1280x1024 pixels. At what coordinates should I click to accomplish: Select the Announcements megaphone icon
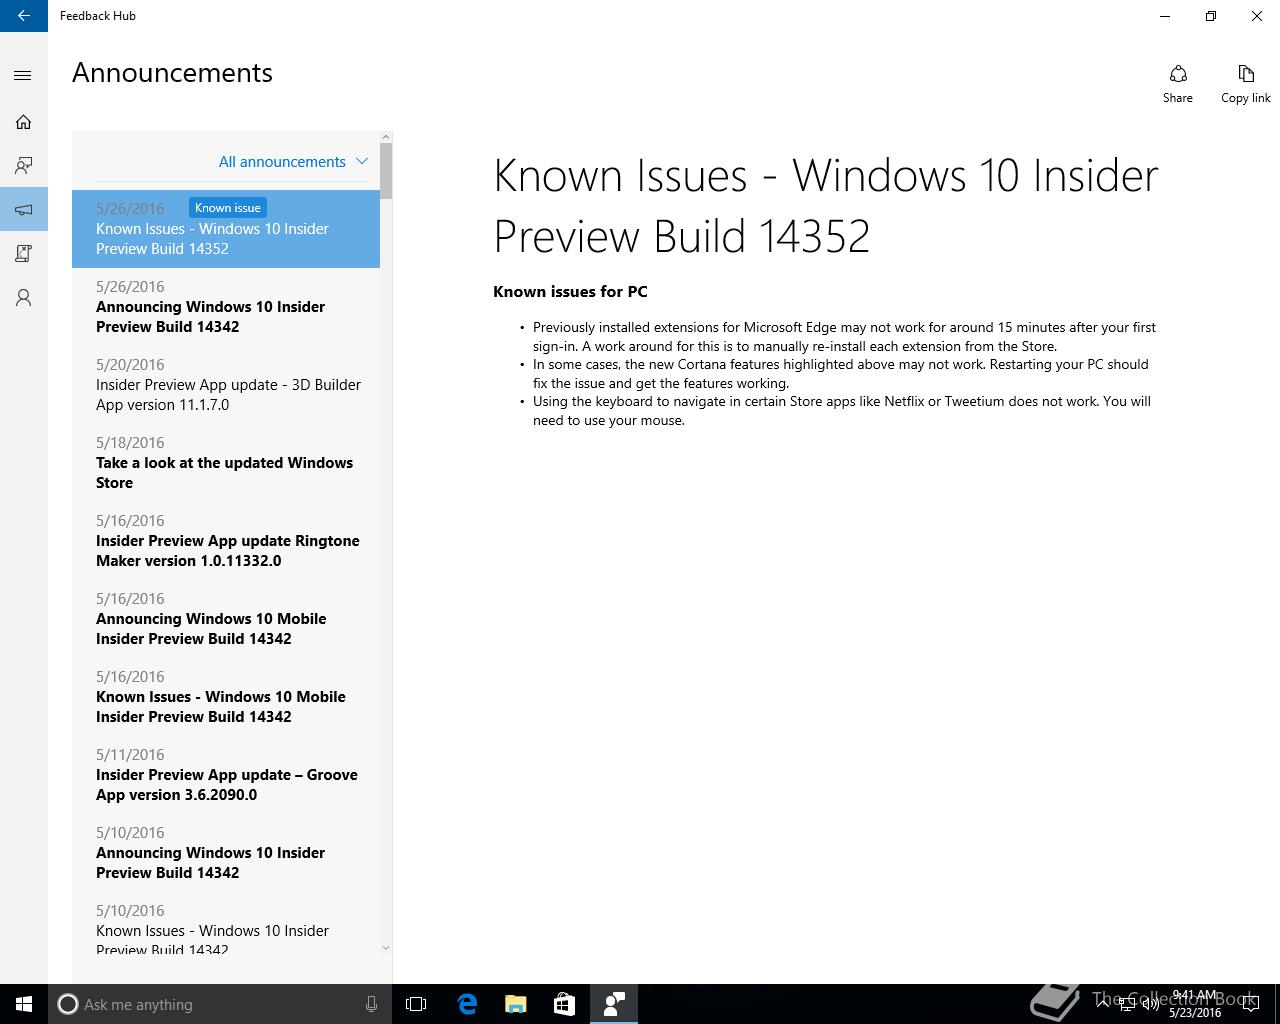24,210
